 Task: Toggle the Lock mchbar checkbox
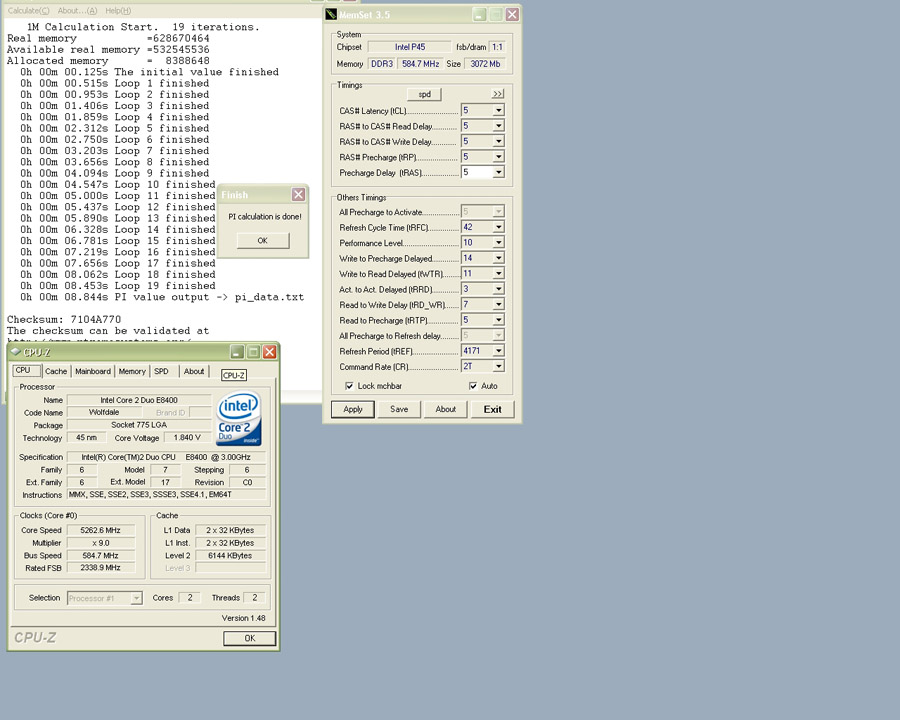click(349, 386)
